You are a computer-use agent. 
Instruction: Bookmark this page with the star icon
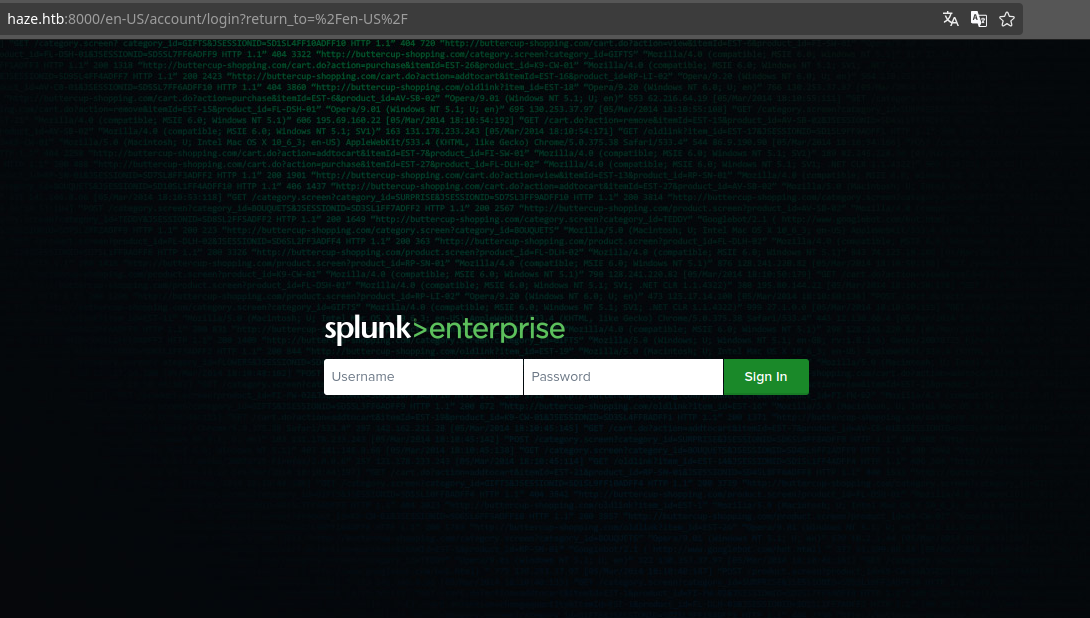pos(1007,19)
